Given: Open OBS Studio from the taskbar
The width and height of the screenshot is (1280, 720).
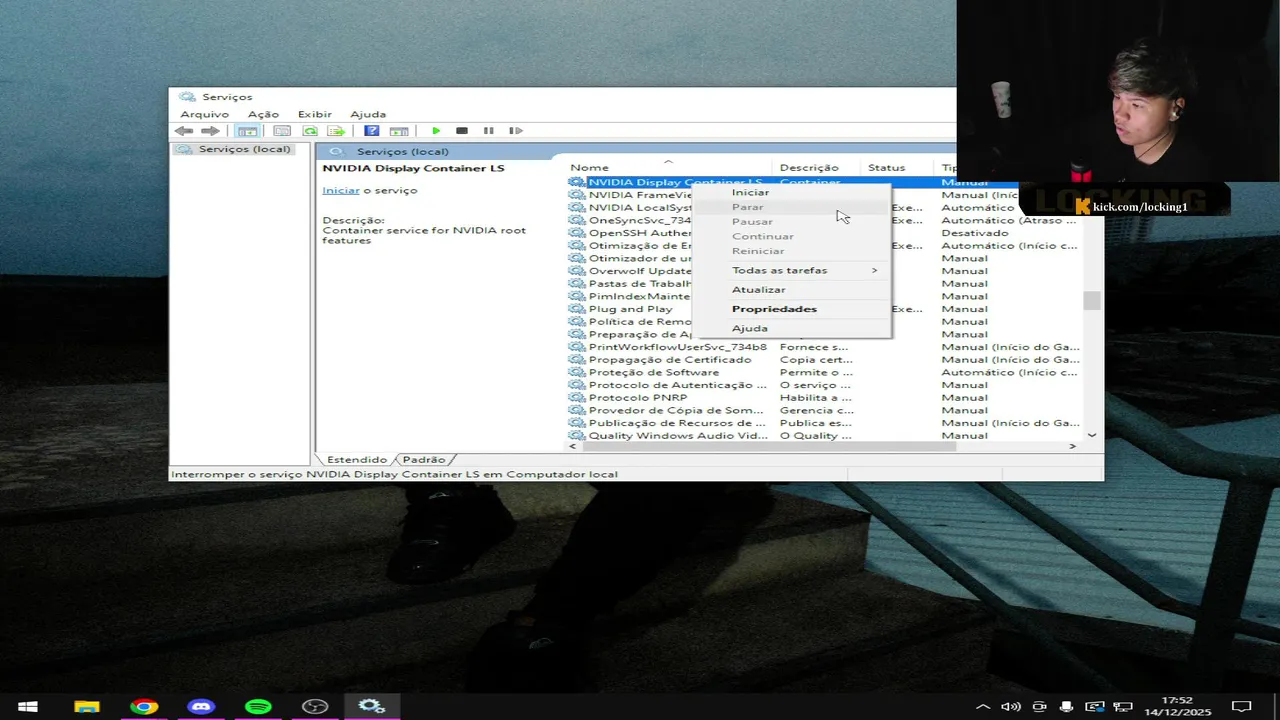Looking at the screenshot, I should coord(315,707).
